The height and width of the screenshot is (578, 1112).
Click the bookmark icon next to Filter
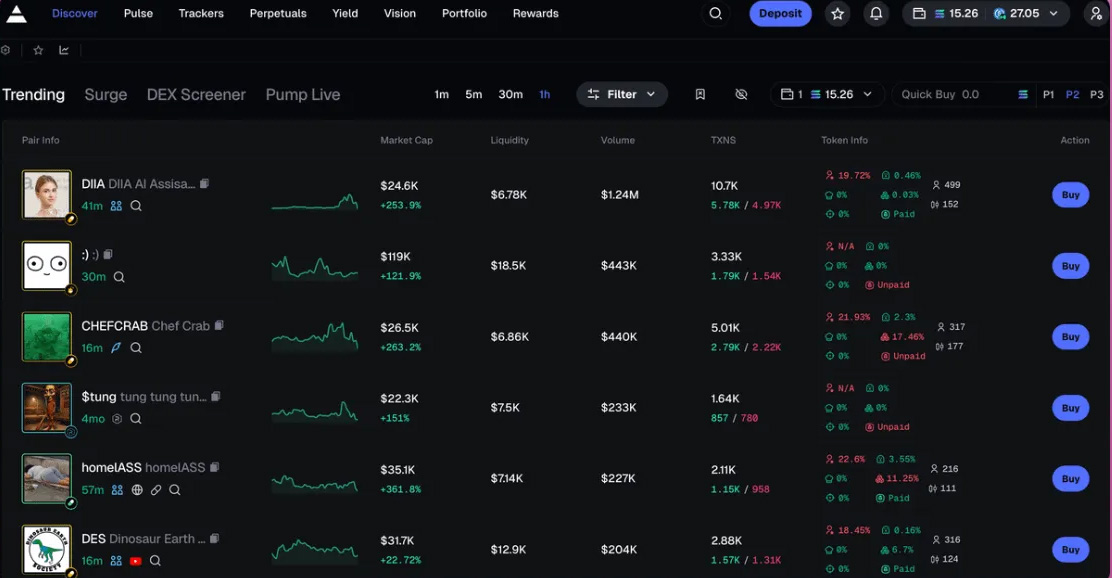(700, 94)
